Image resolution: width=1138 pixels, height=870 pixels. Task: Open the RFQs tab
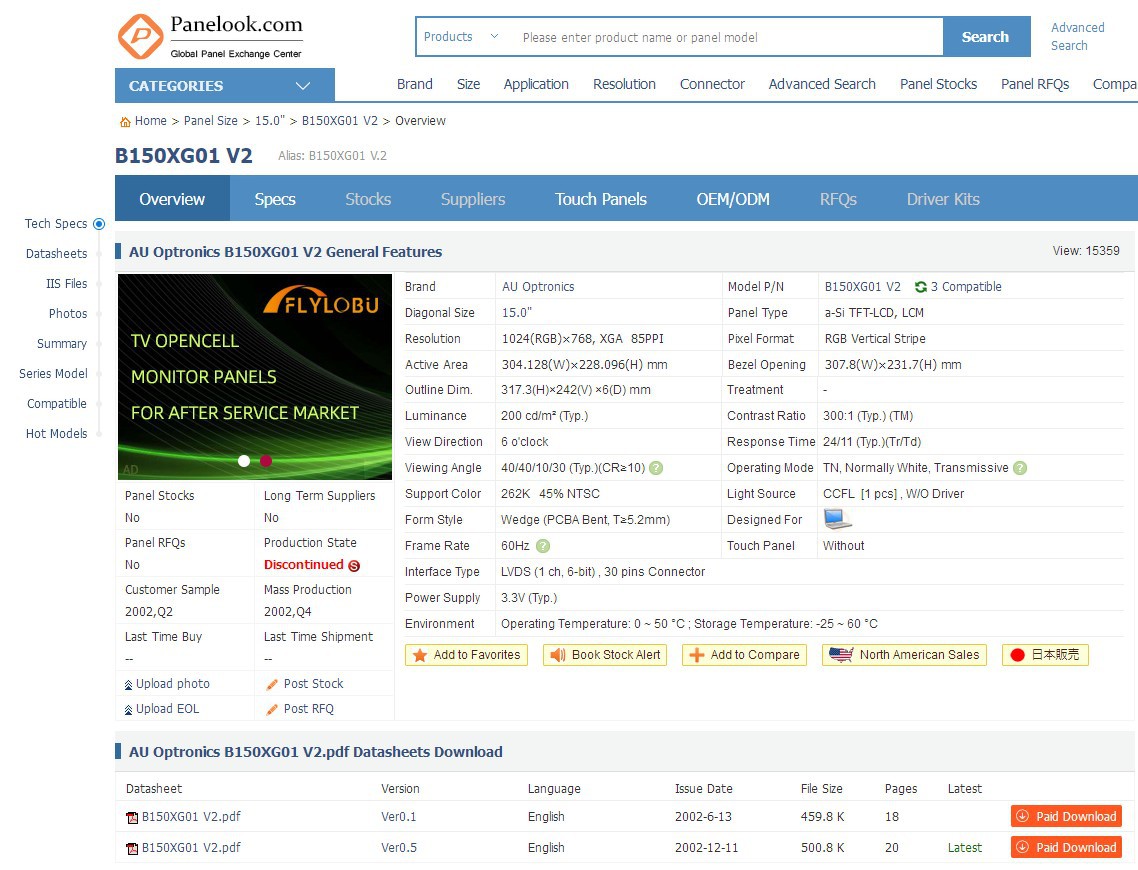coord(838,199)
